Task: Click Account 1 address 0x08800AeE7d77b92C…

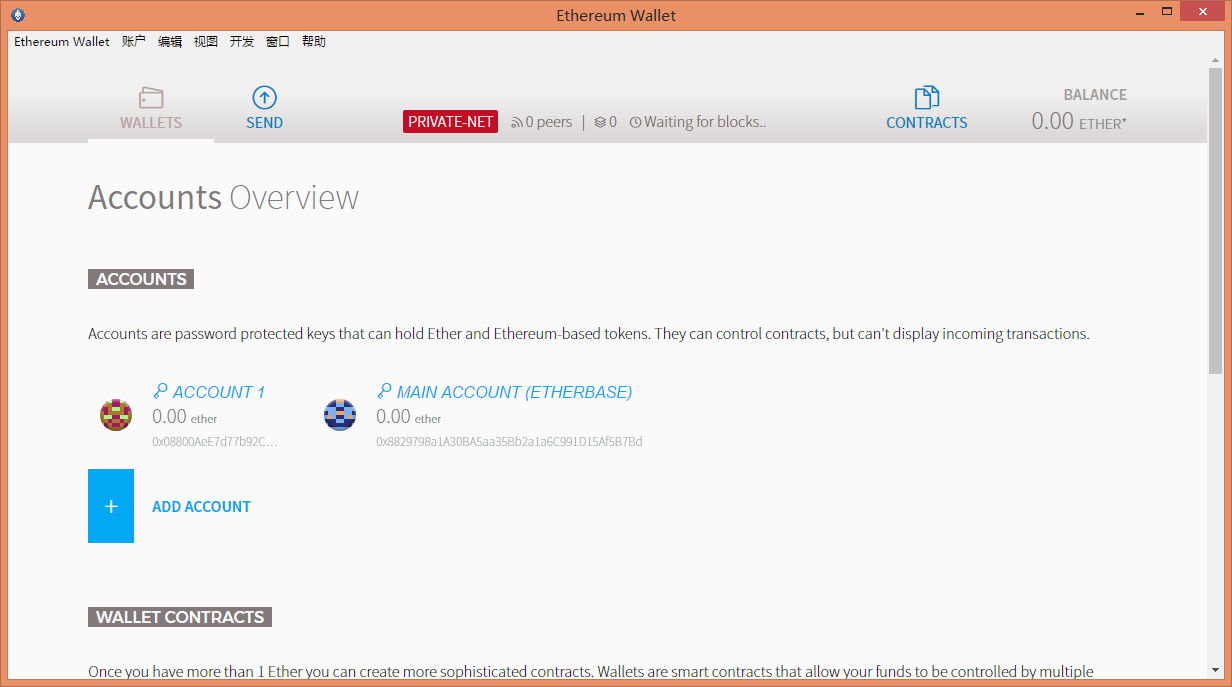Action: (215, 441)
